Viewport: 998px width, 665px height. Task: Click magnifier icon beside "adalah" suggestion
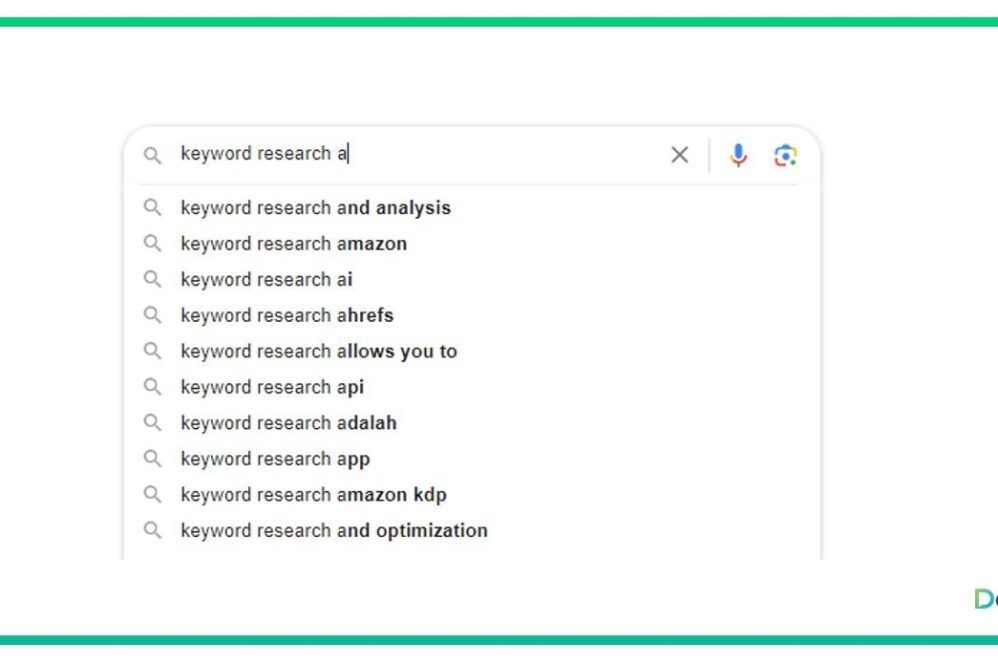[x=152, y=423]
